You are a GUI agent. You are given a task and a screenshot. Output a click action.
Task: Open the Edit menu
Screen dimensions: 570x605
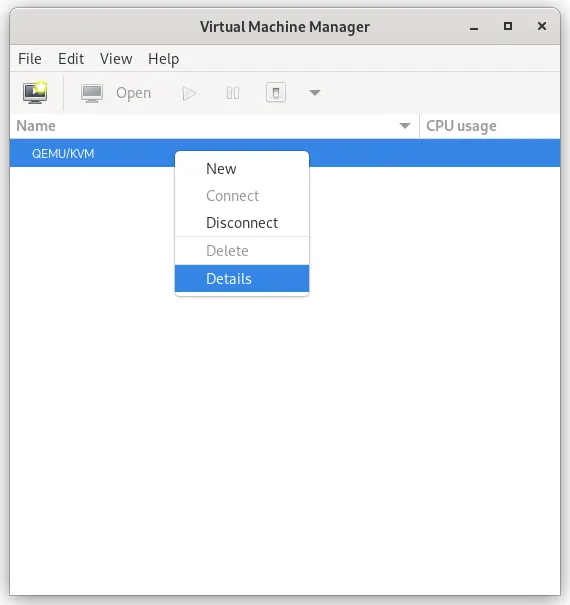pyautogui.click(x=71, y=59)
